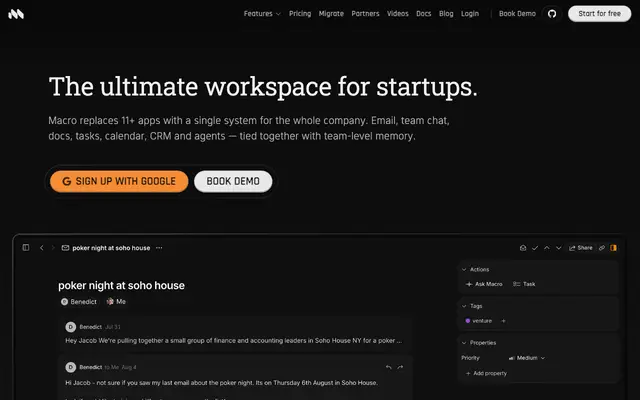Click the archive inbox tray icon
The height and width of the screenshot is (400, 640).
[523, 248]
